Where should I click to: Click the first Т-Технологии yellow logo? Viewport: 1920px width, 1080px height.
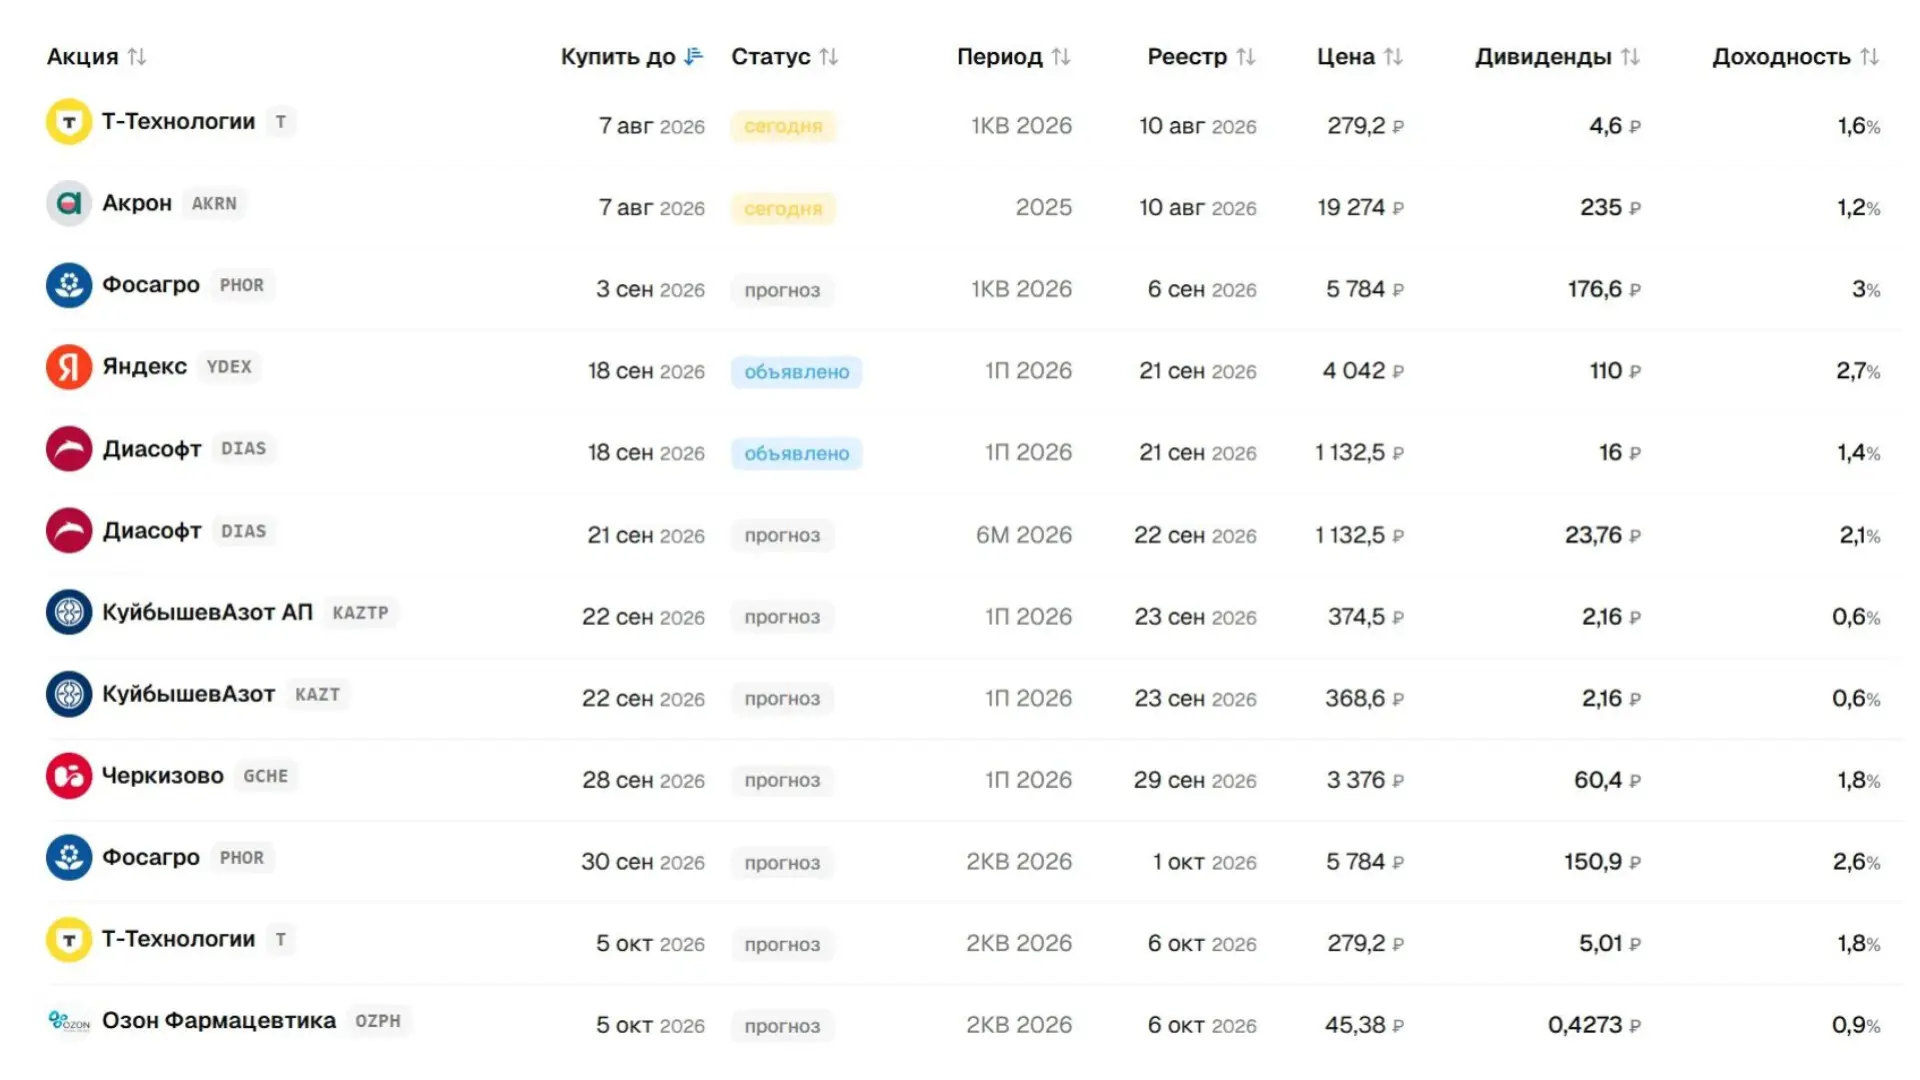(x=69, y=122)
